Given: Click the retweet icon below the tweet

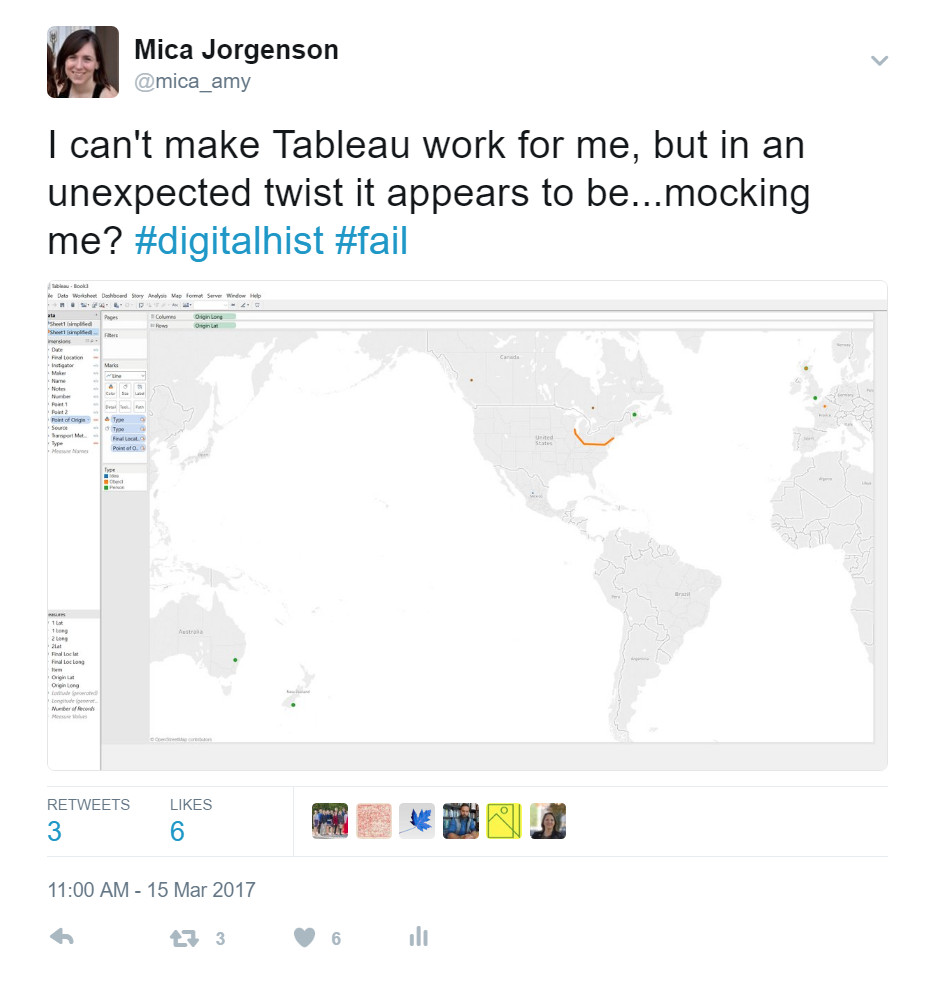Looking at the screenshot, I should click(183, 937).
